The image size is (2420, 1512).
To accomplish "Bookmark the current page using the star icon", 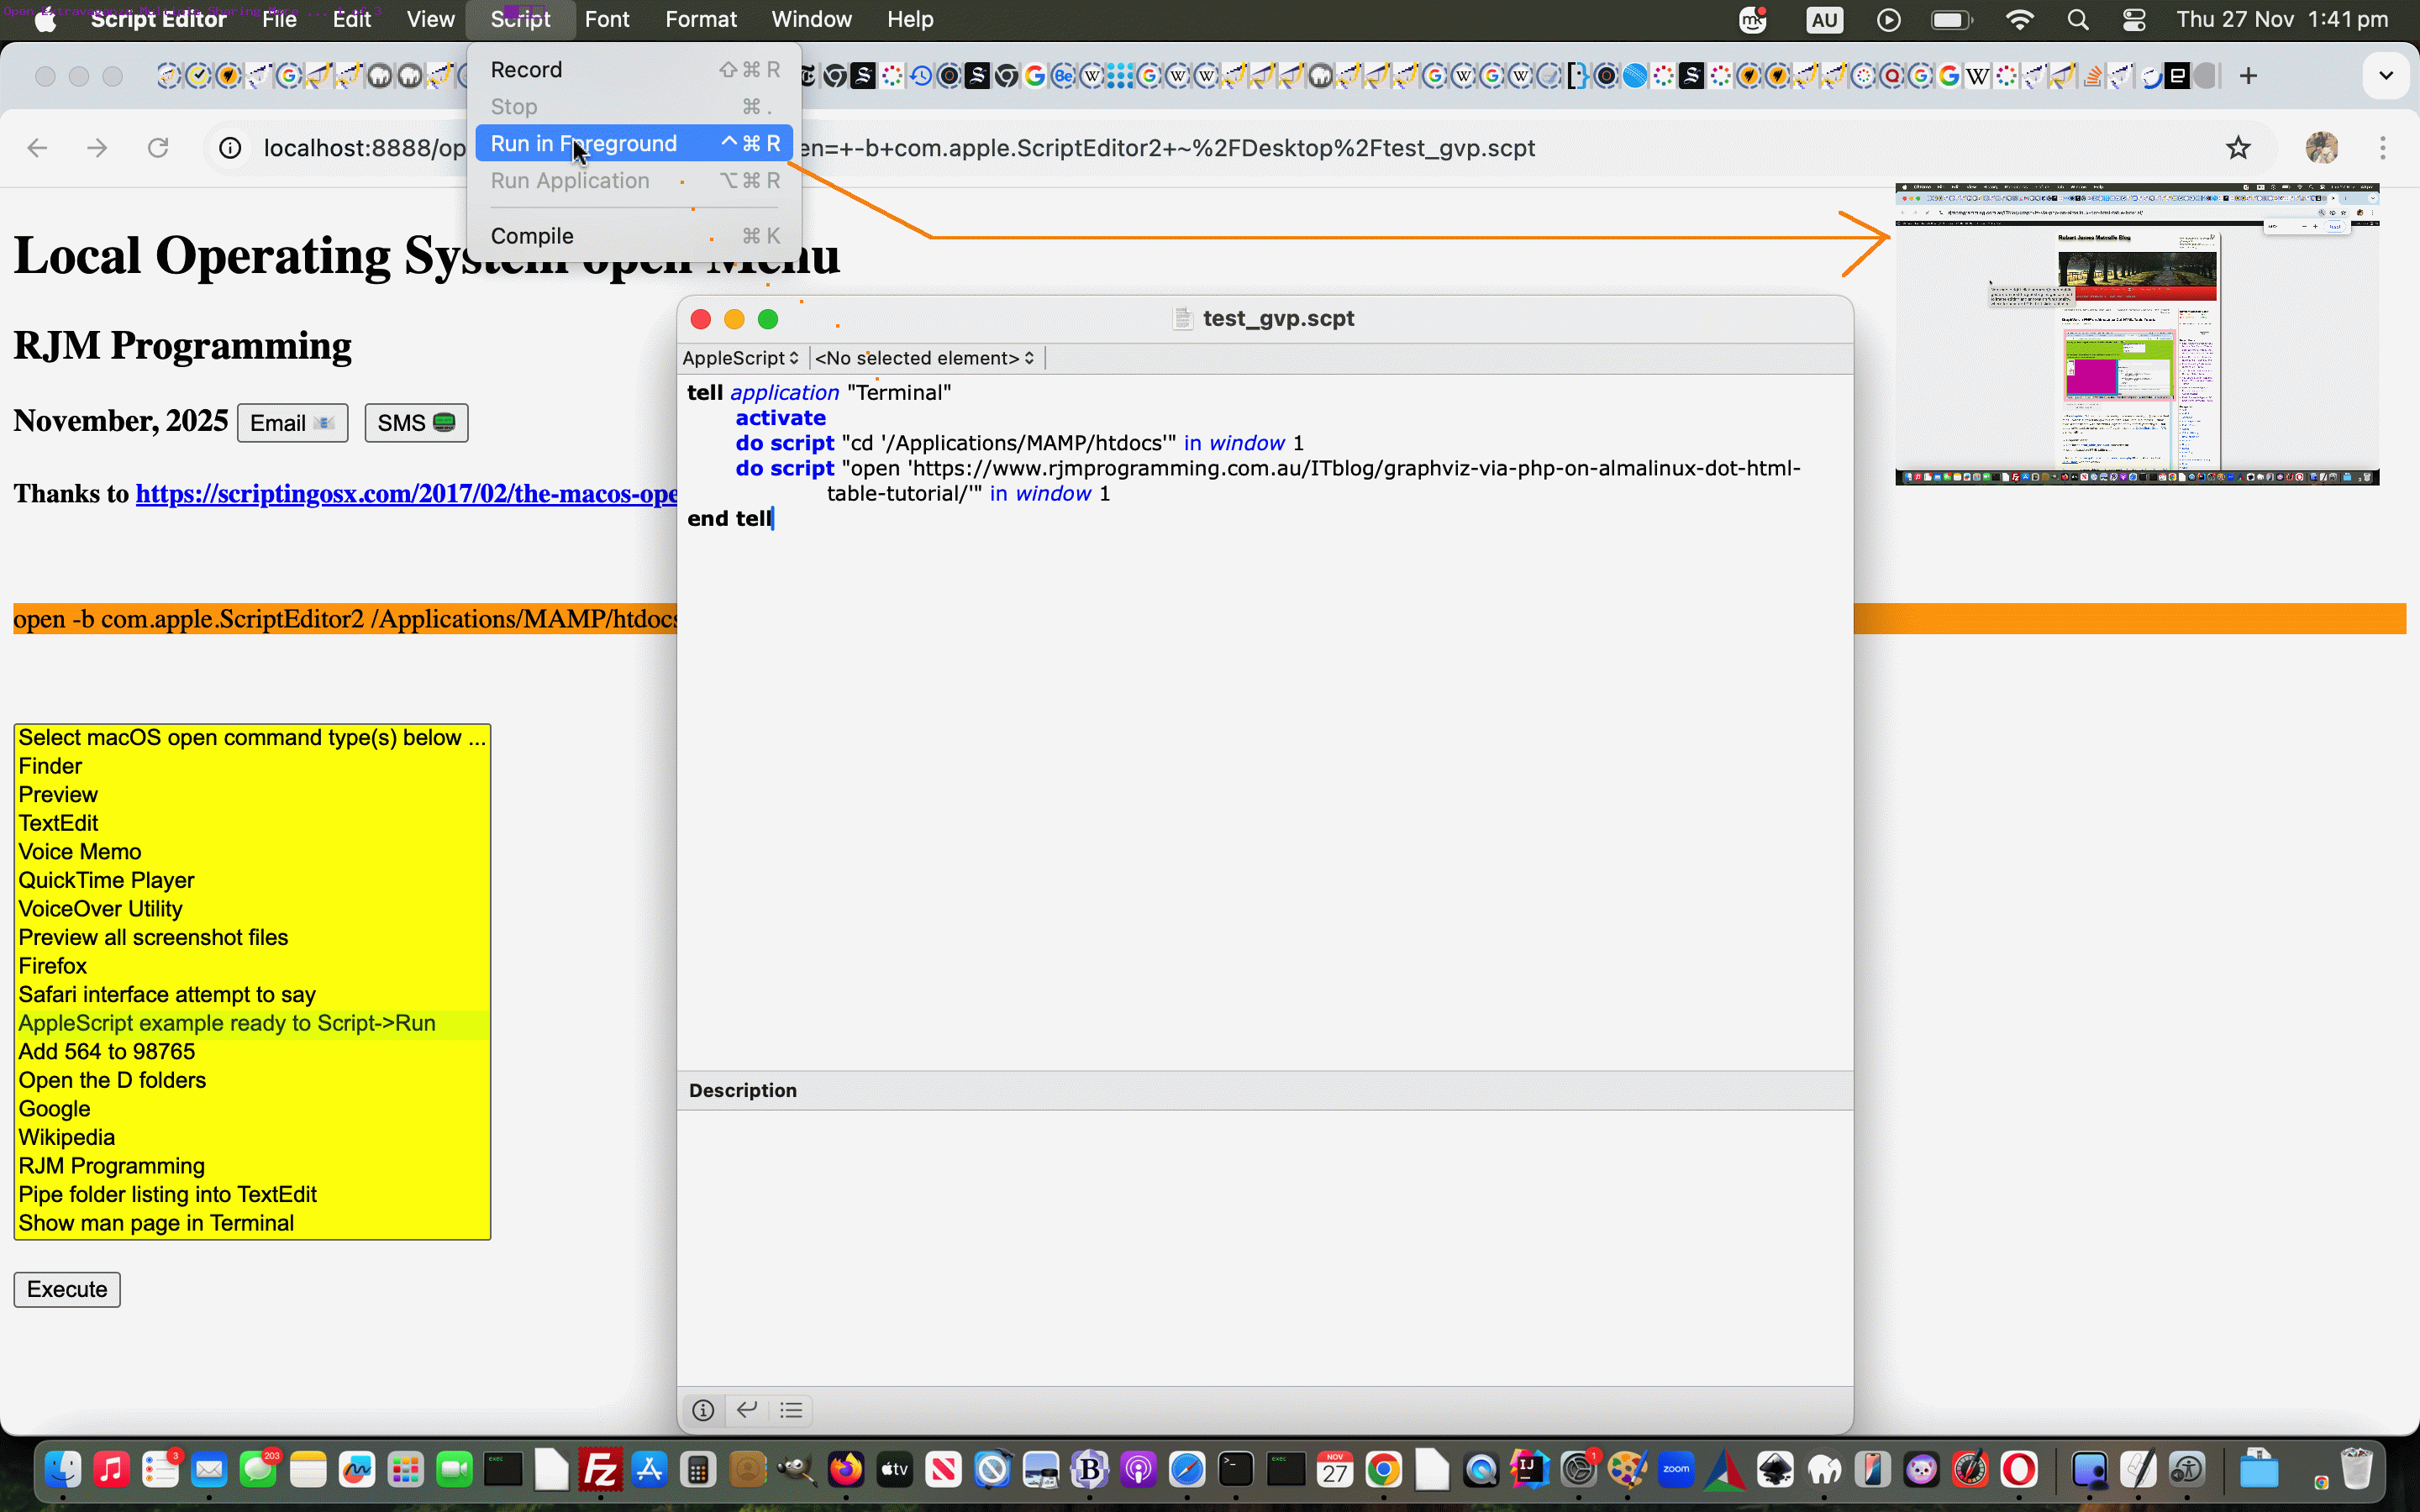I will point(2239,147).
